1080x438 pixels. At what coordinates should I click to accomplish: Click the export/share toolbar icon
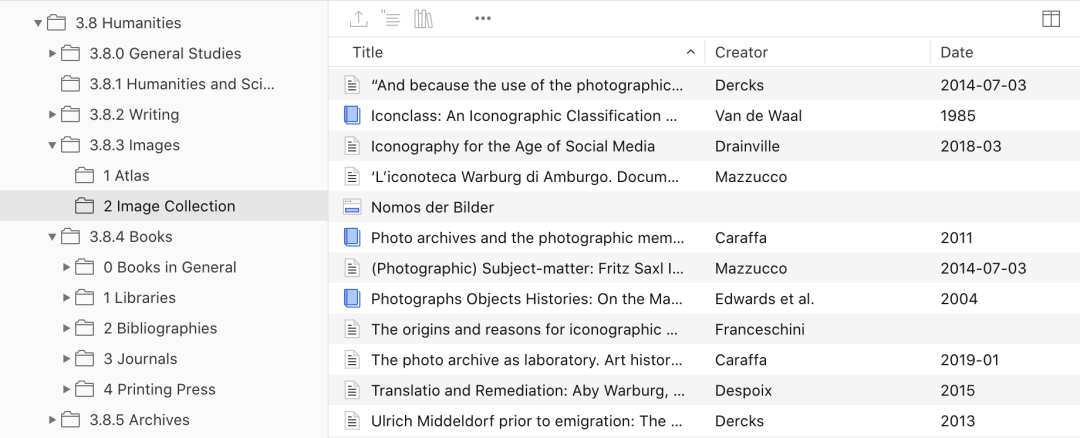pyautogui.click(x=358, y=18)
